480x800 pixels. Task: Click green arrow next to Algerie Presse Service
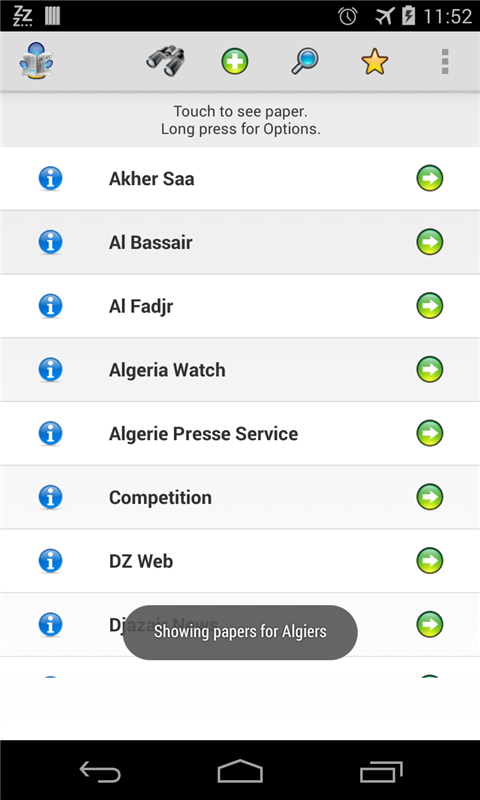point(430,433)
